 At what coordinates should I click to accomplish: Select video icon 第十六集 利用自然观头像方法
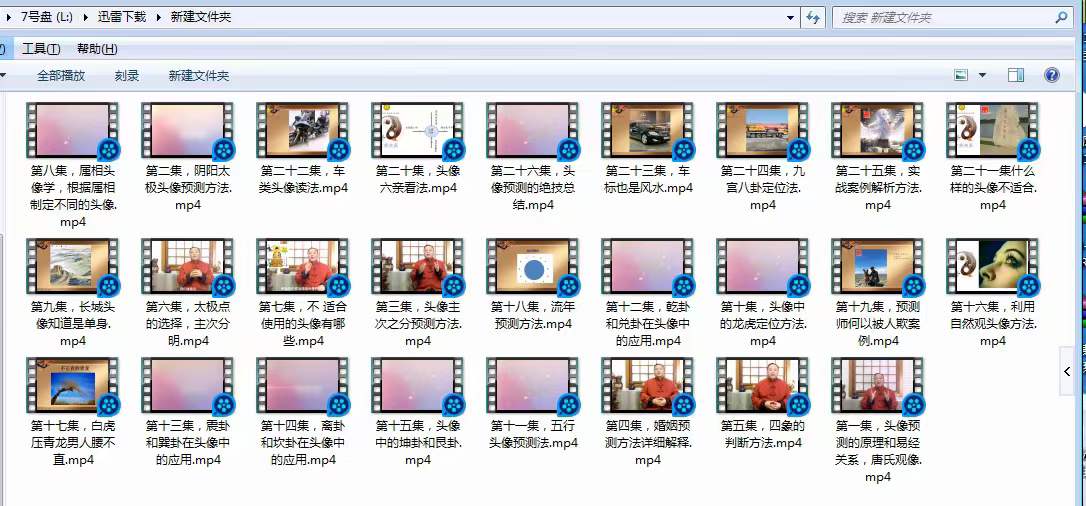tap(992, 267)
